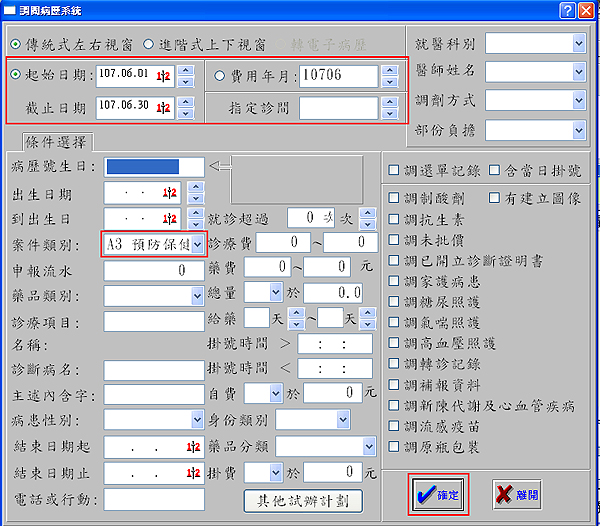Click the 其他試辦計劃 button

(303, 500)
